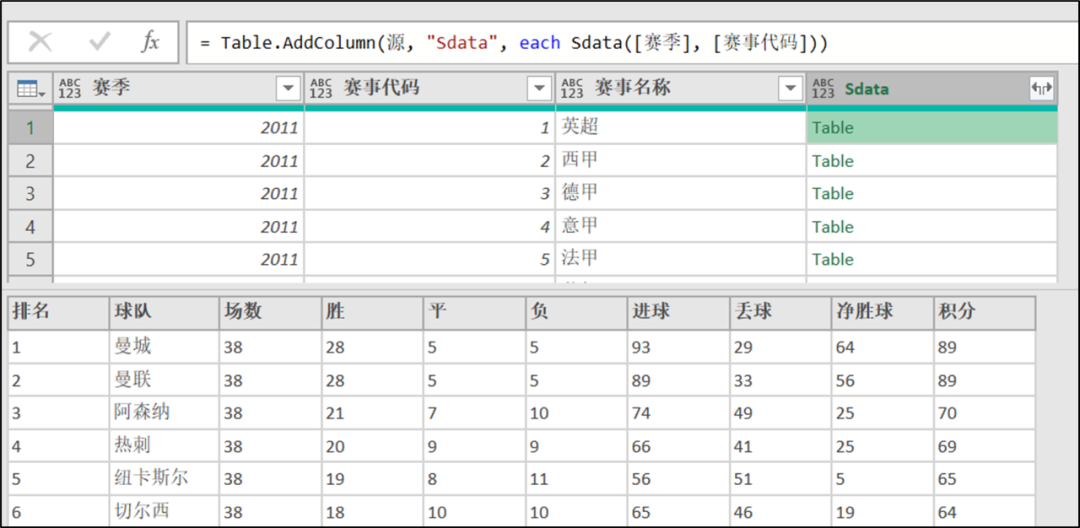Click the 西甲 cell

(x=681, y=161)
